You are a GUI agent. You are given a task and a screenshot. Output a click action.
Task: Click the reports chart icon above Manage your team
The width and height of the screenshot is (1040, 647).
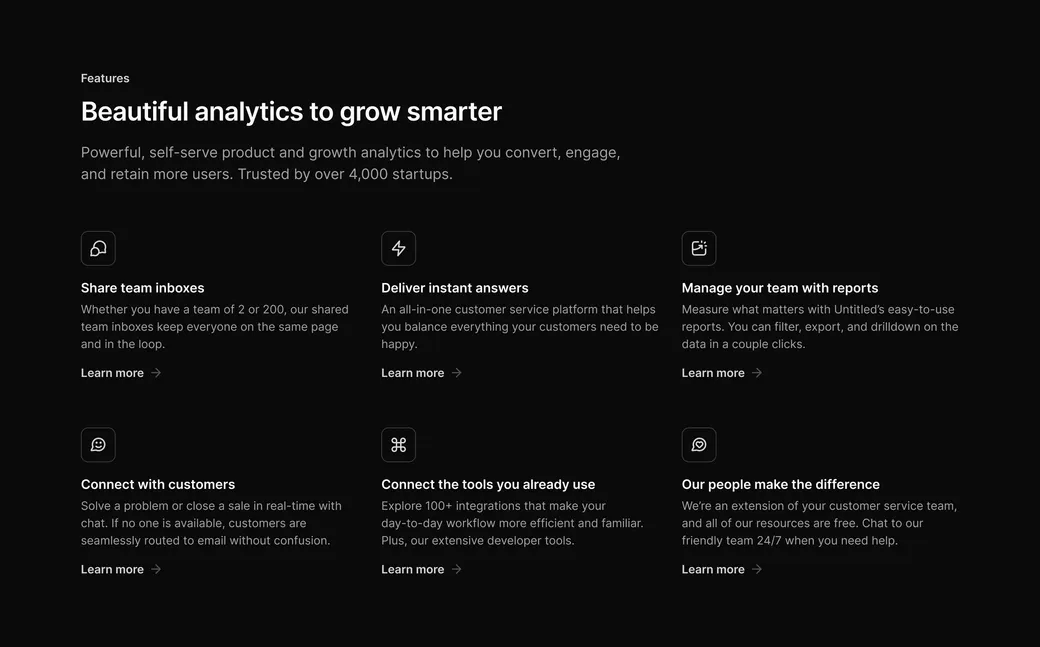tap(699, 248)
